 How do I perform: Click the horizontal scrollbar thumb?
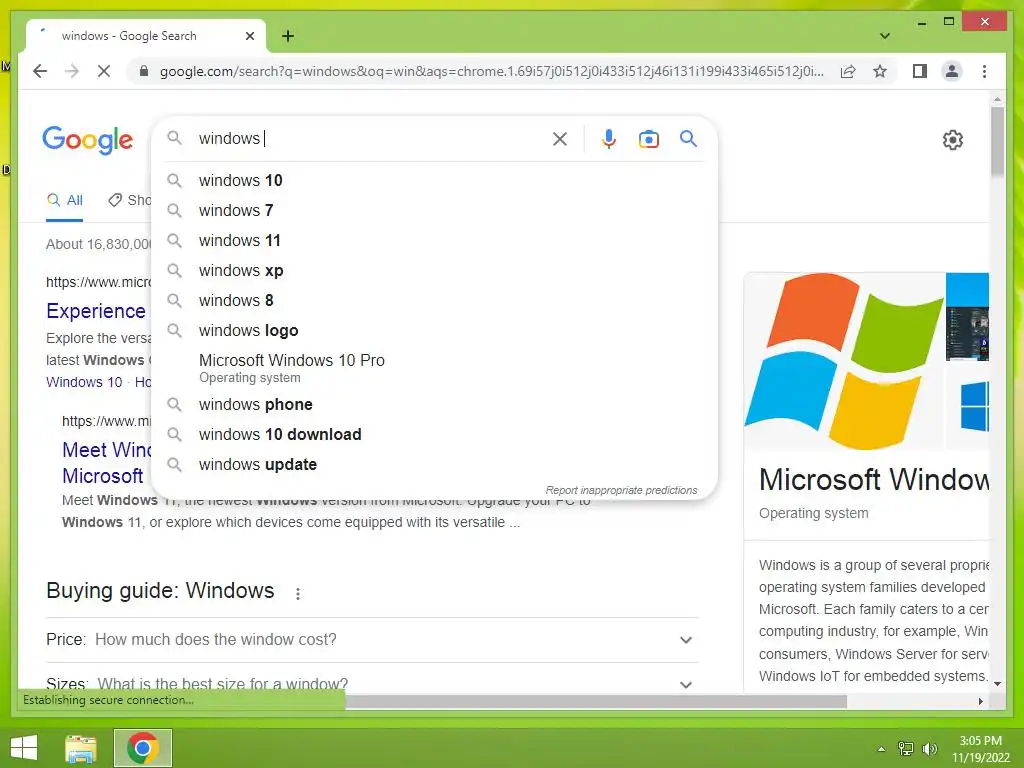(596, 701)
